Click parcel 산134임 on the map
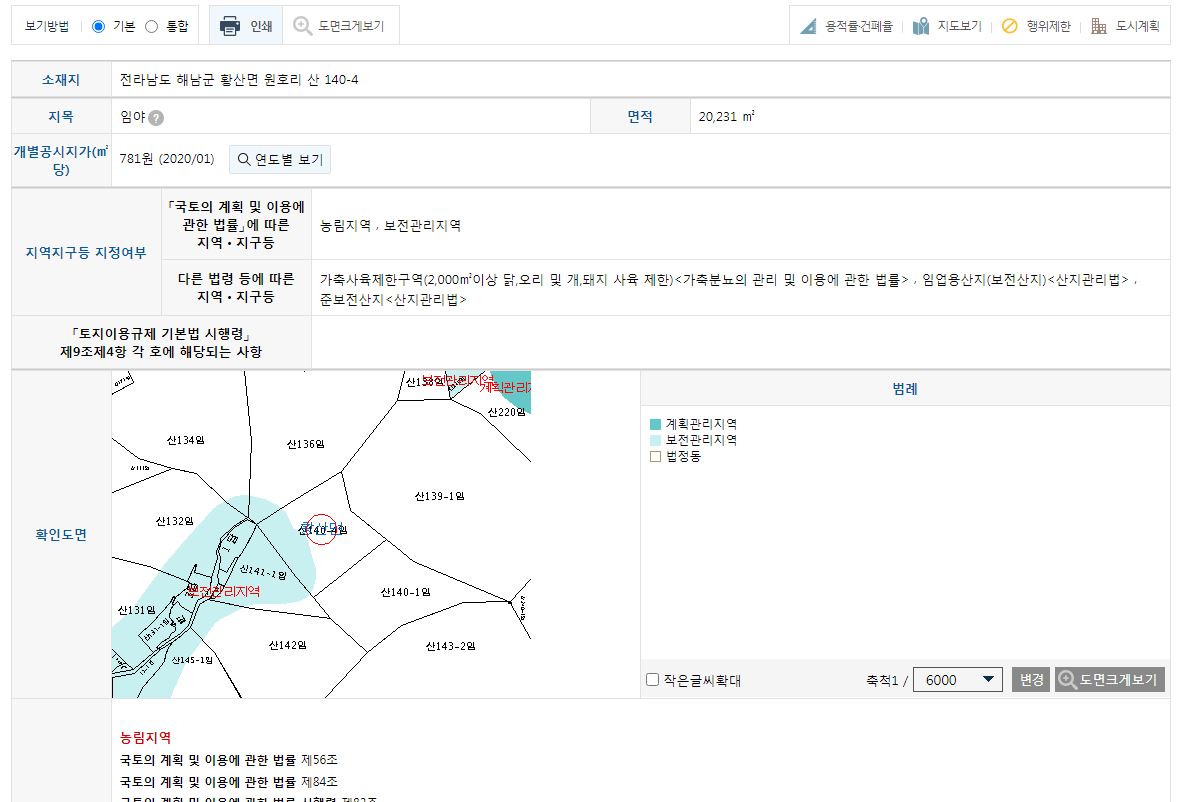1183x802 pixels. pyautogui.click(x=186, y=440)
